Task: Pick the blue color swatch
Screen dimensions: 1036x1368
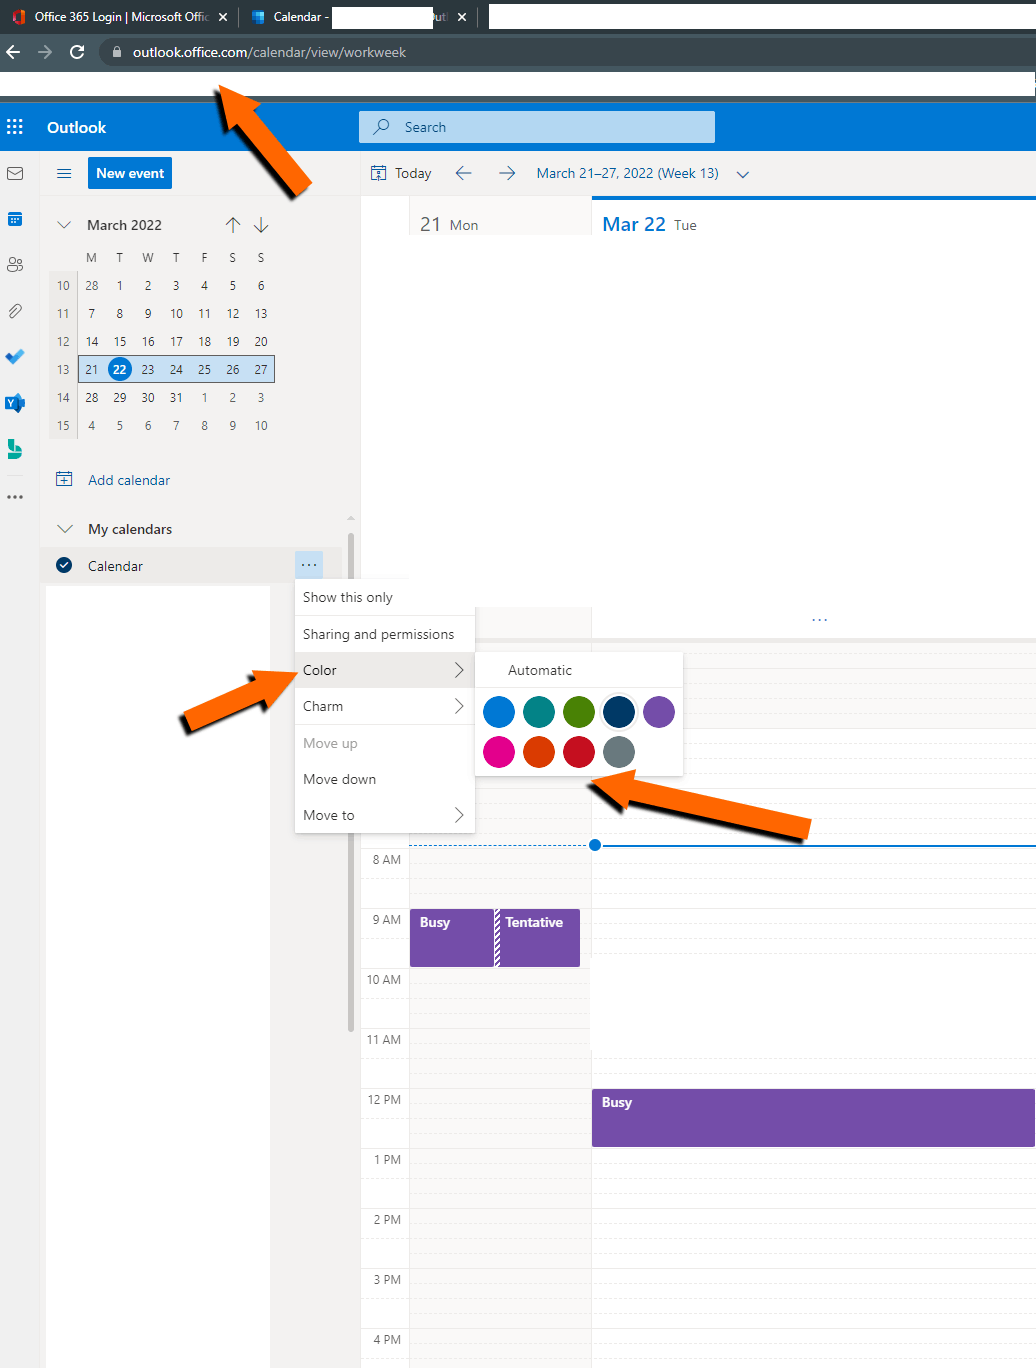Action: point(499,712)
